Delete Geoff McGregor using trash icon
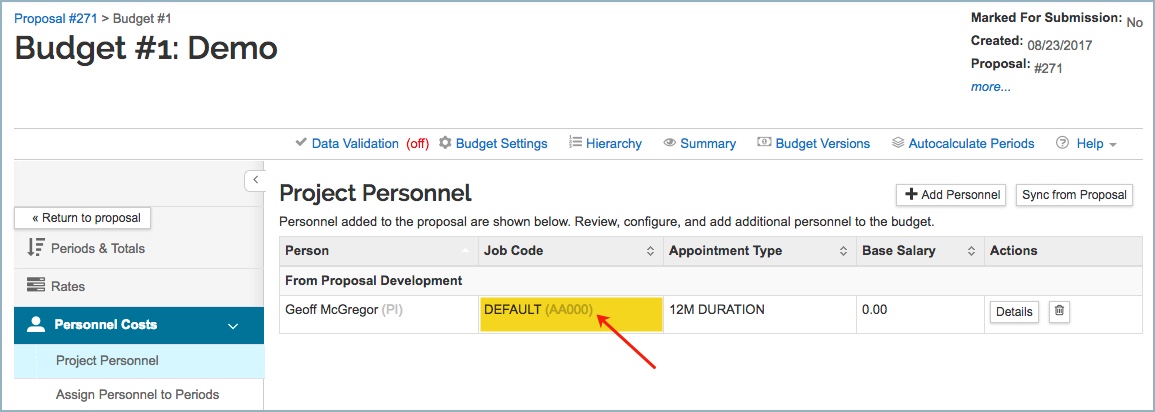 [x=1060, y=311]
